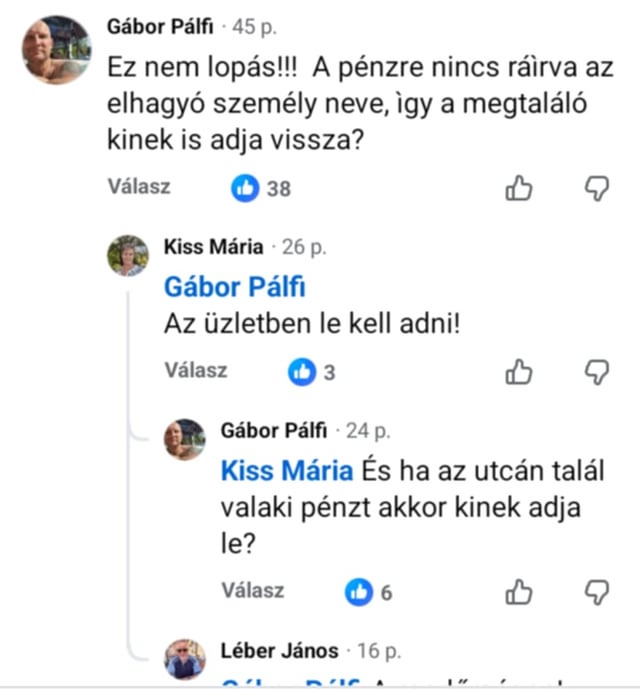Open the blue Gábor Pálfi mention link

(x=234, y=287)
